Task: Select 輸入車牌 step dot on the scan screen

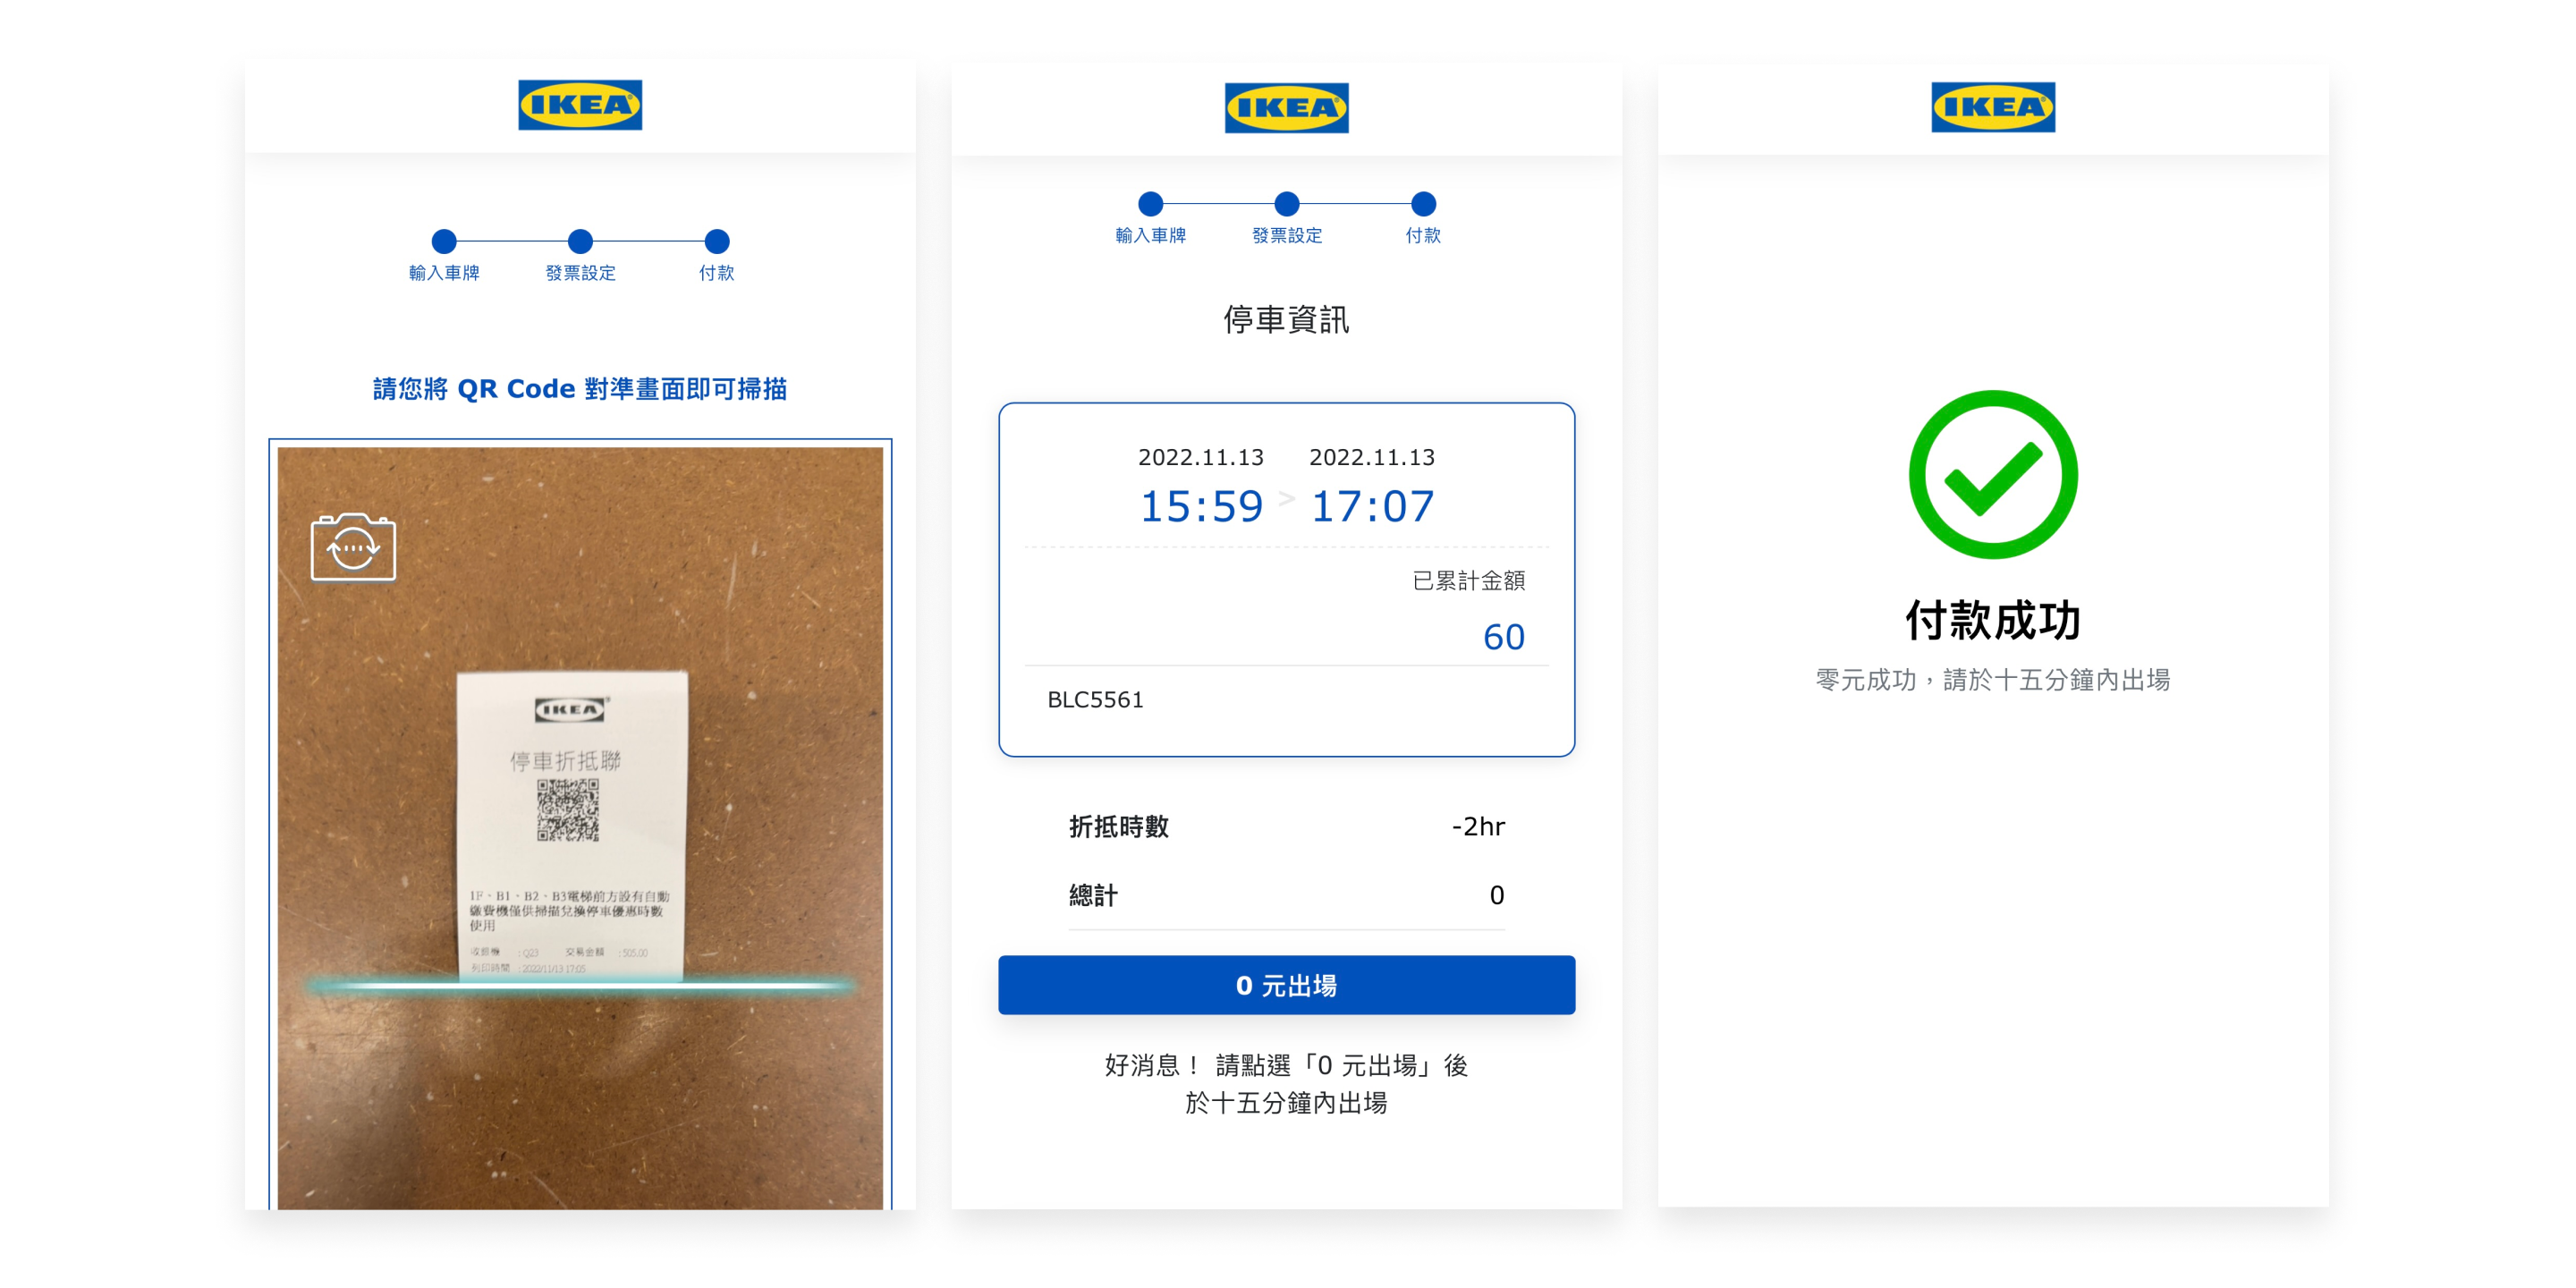Action: 444,241
